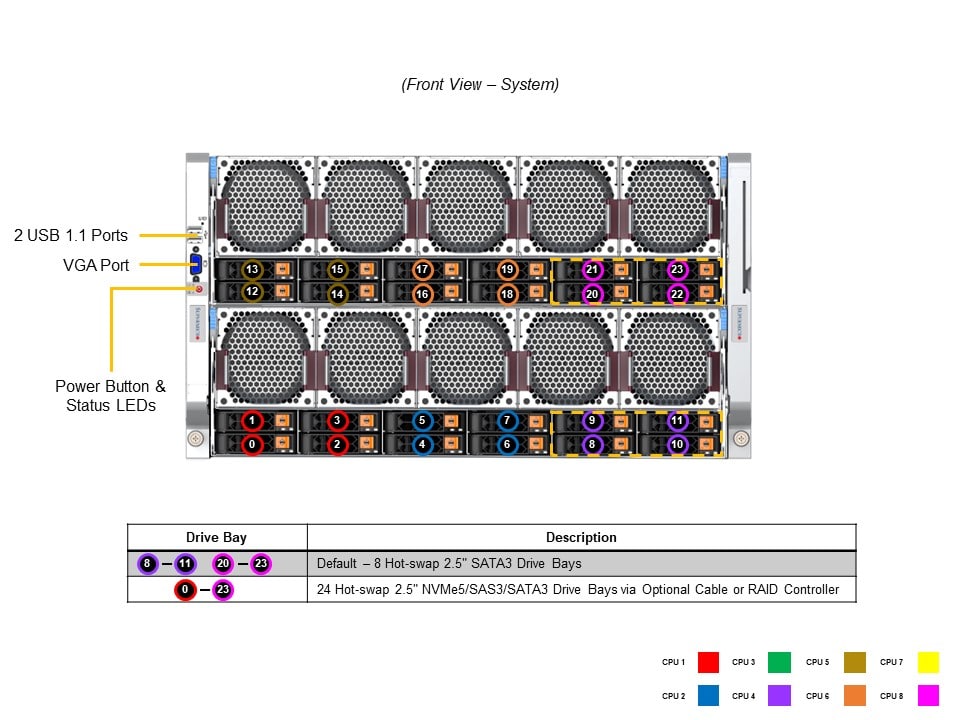Click the "Drive Bay" table column header
The image size is (960, 720).
click(x=216, y=538)
